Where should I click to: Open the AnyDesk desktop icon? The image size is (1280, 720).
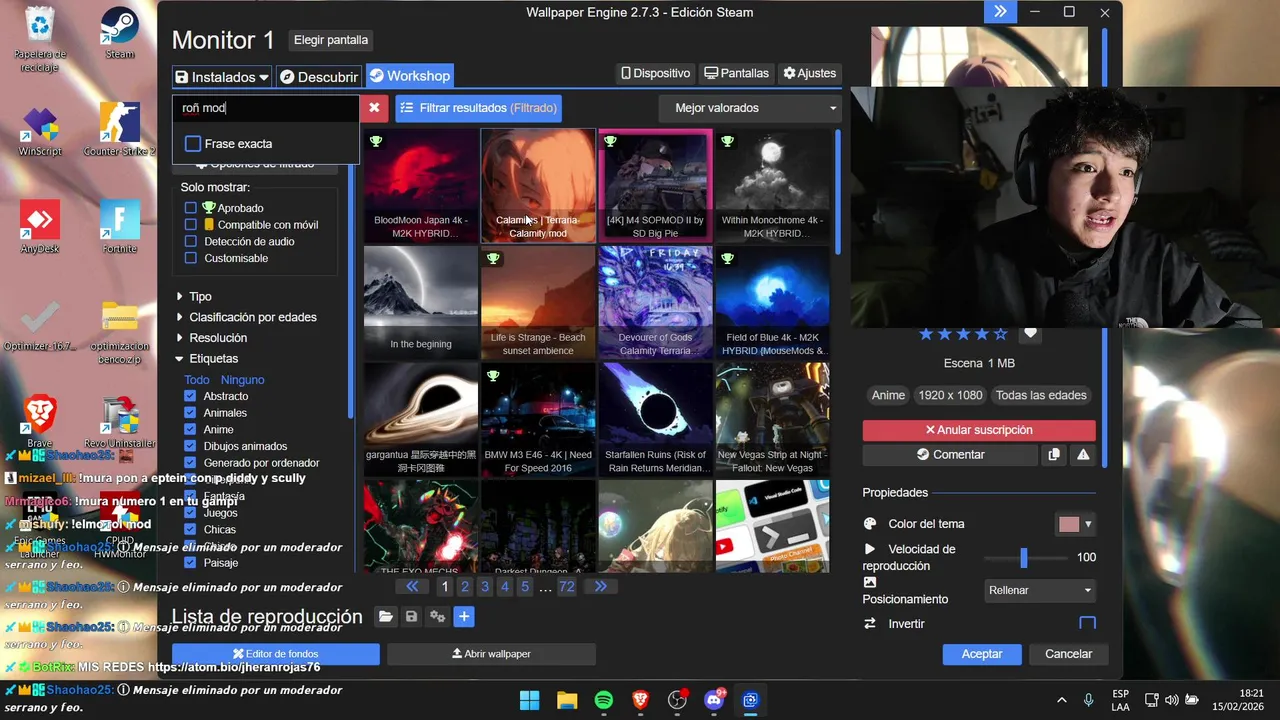[40, 228]
